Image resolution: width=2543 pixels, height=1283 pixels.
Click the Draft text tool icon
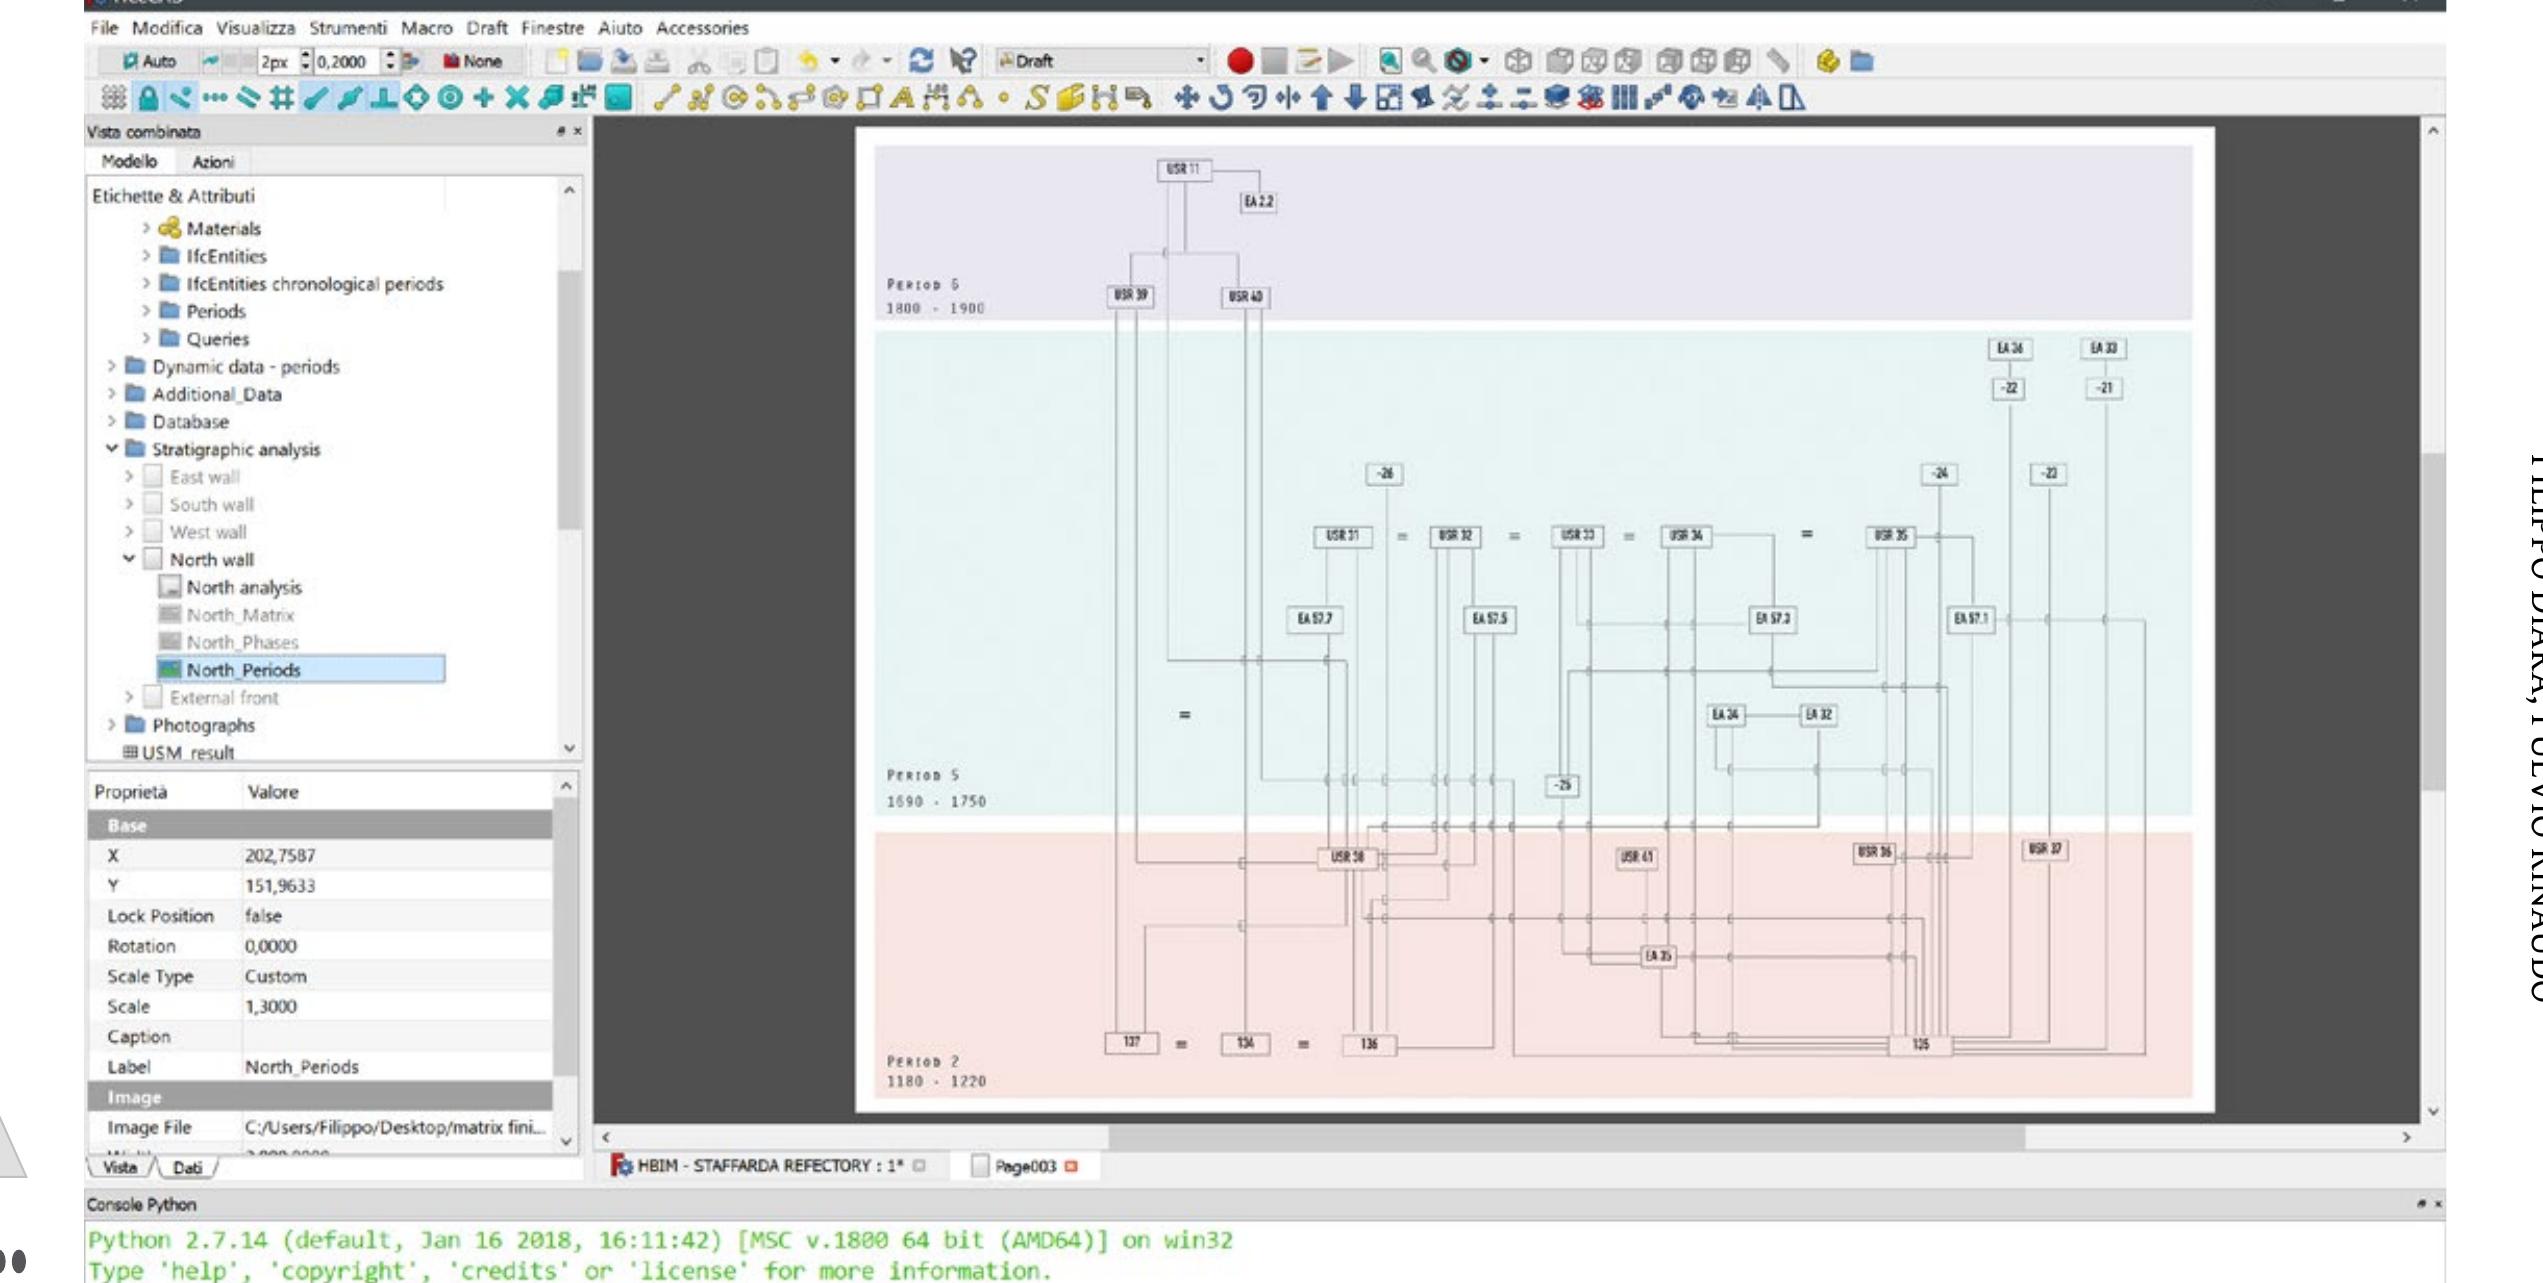tap(901, 98)
